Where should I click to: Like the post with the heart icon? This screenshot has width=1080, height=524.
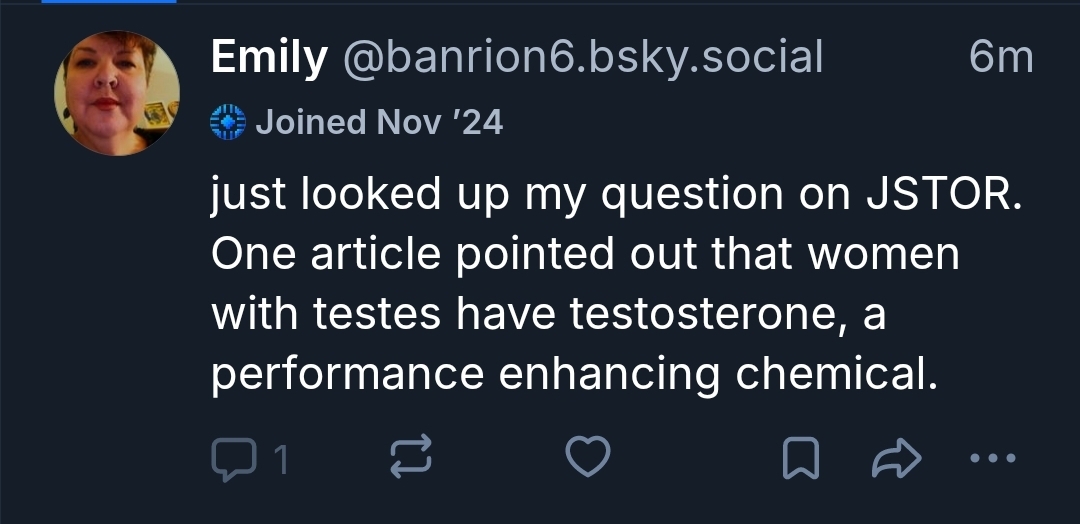tap(588, 459)
